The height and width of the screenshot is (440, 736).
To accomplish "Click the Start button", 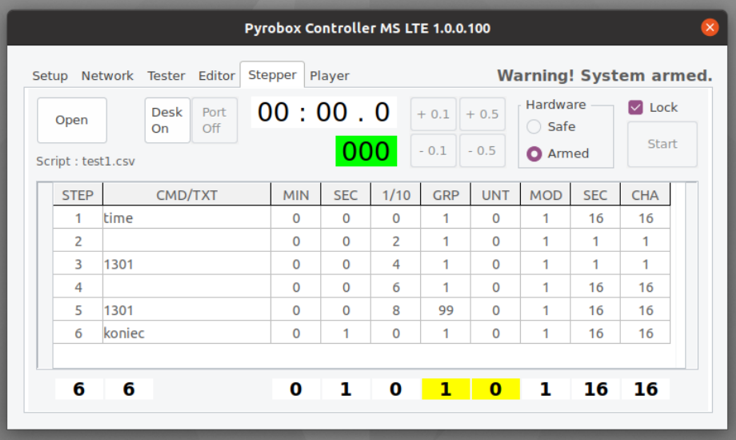I will tap(662, 144).
